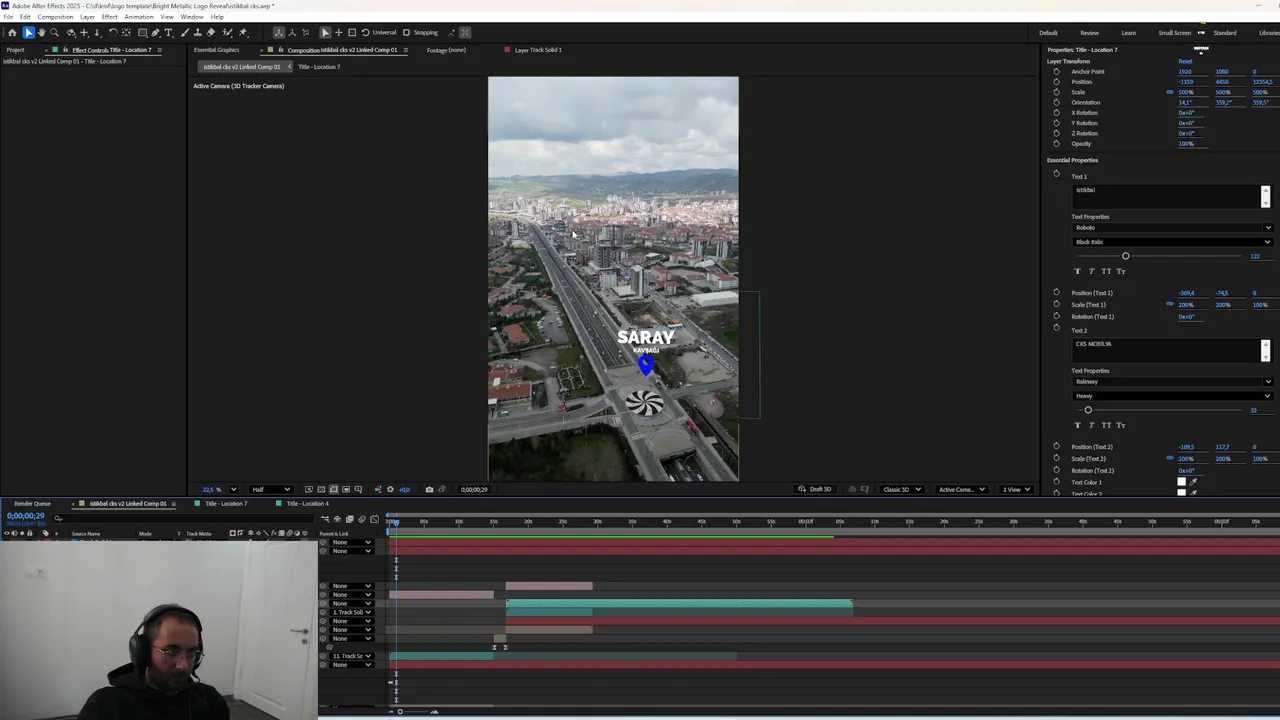This screenshot has height=720, width=1280.
Task: Choose the Puppet Pin tool
Action: coord(243,33)
